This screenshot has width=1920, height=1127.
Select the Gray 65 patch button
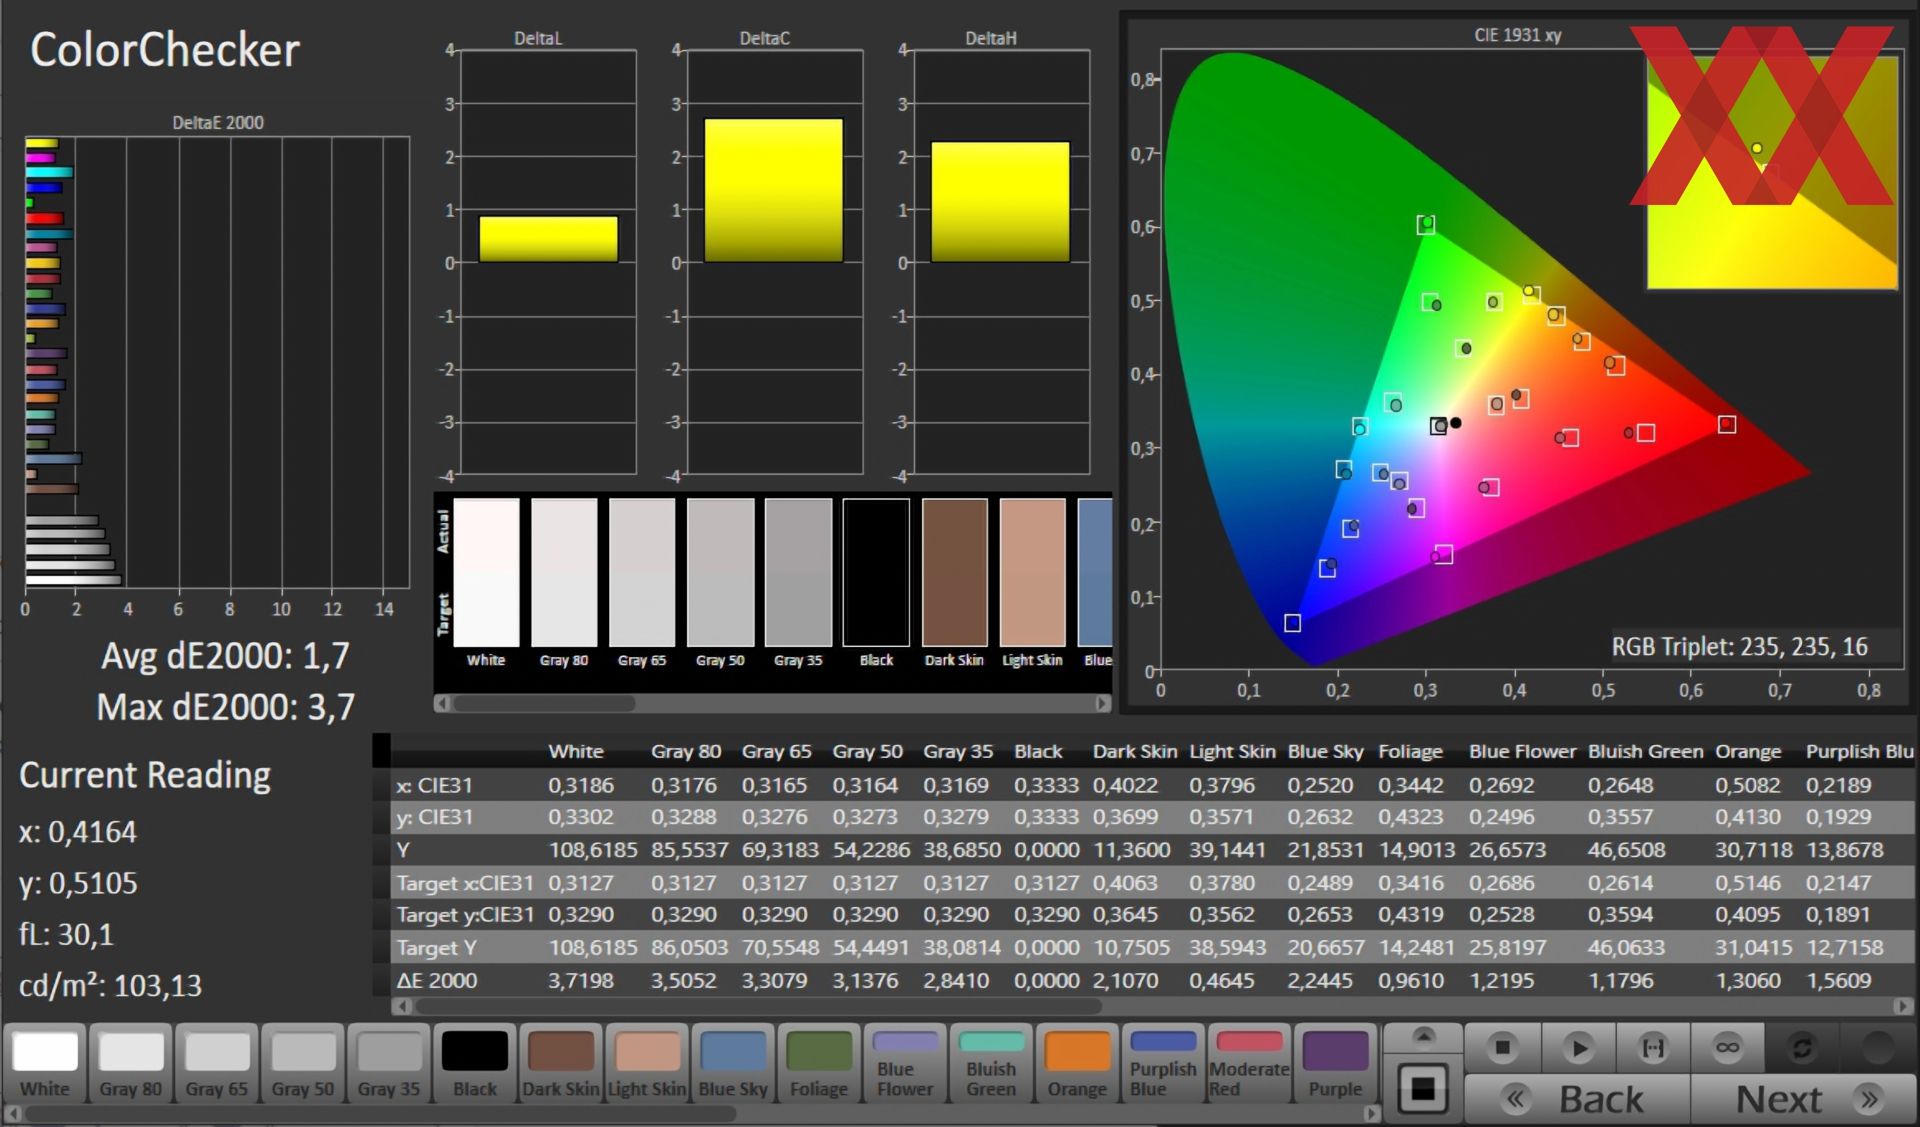[x=216, y=1063]
